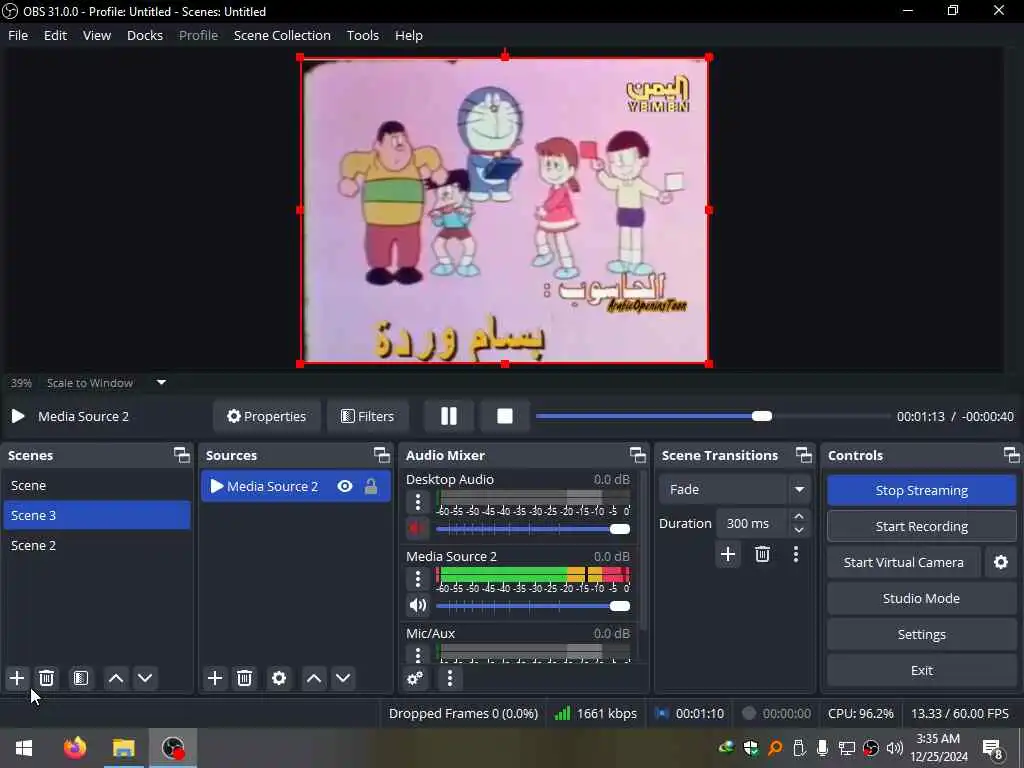
Task: Open Desktop Audio options three dots
Action: (418, 502)
